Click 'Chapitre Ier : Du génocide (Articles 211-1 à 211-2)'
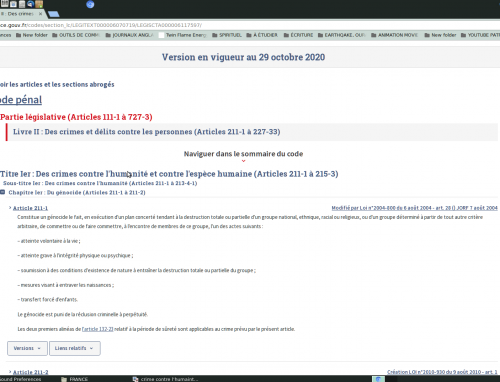This screenshot has height=382, width=500. coord(77,192)
